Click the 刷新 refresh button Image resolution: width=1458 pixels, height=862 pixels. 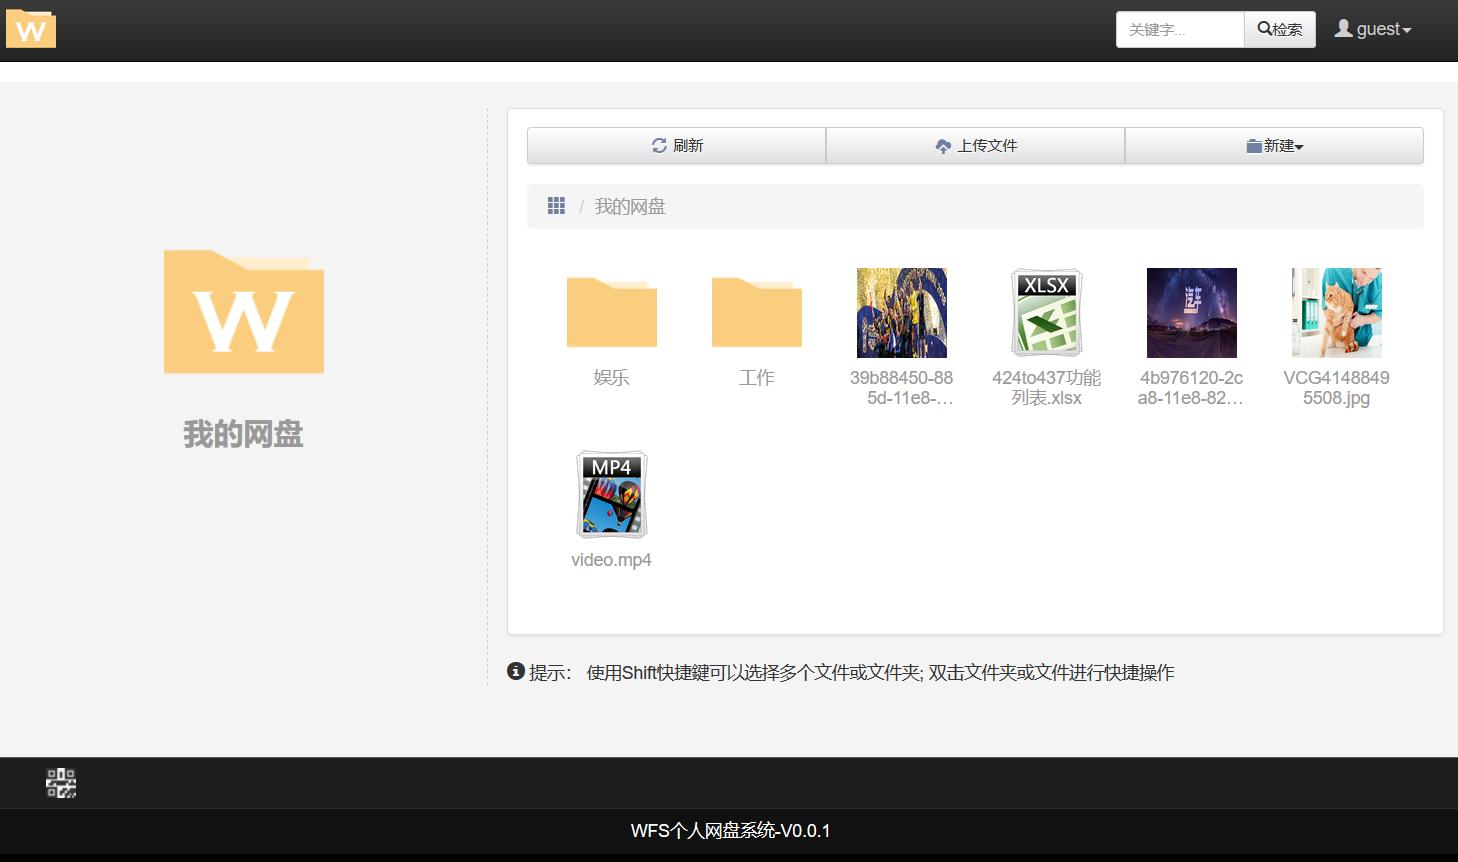coord(677,146)
